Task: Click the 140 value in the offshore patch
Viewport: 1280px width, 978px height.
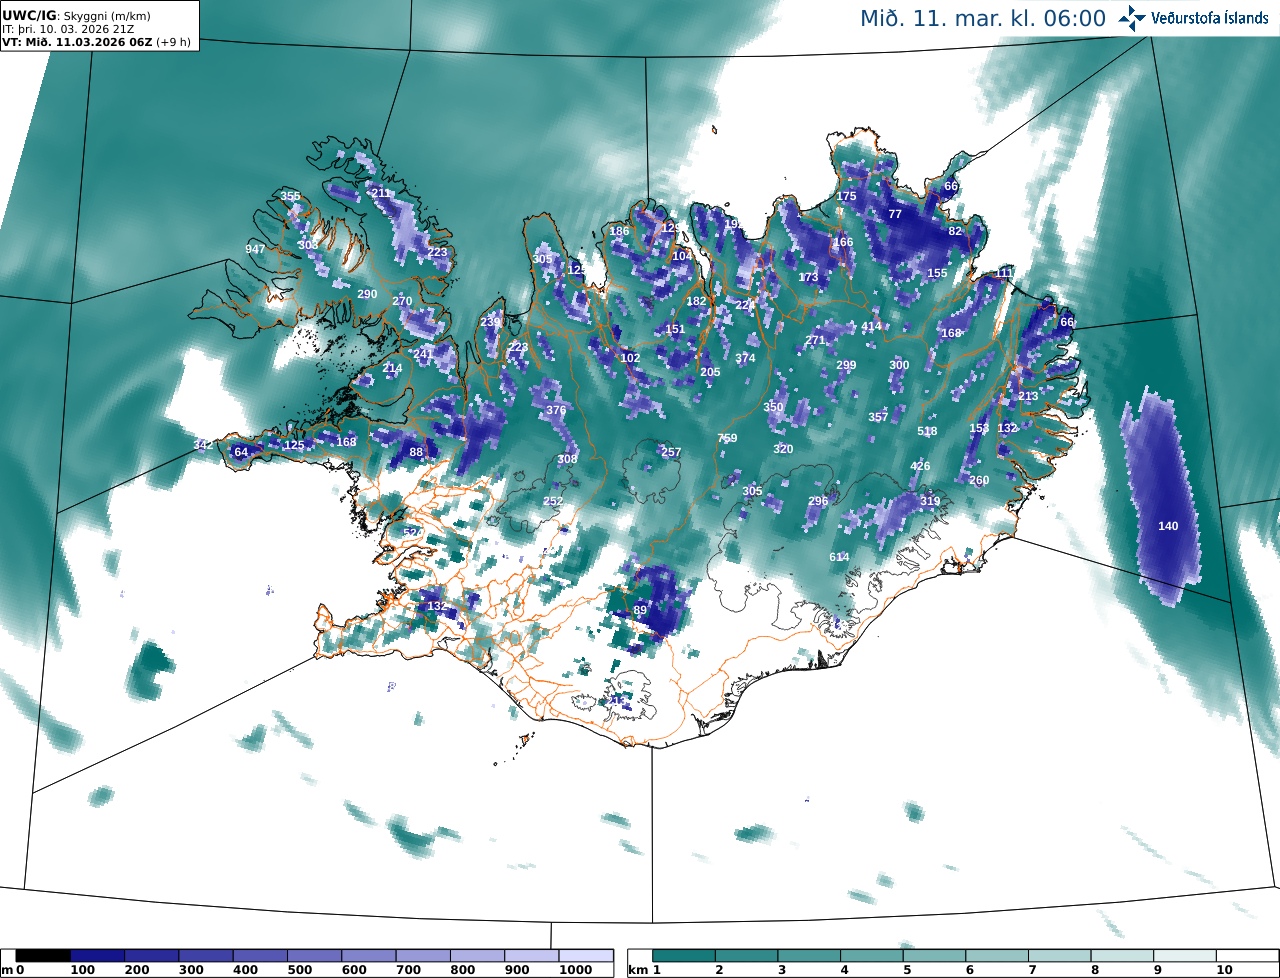Action: click(x=1168, y=526)
